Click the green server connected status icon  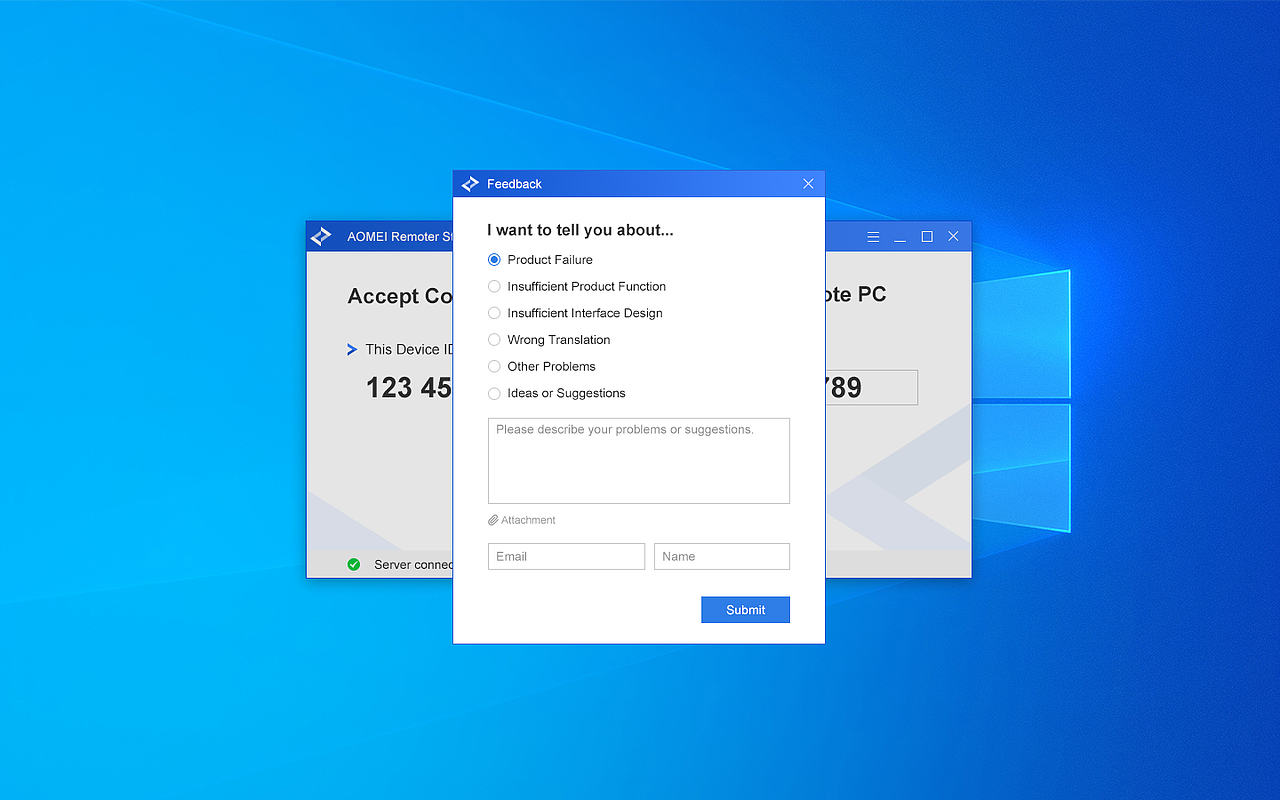tap(354, 564)
